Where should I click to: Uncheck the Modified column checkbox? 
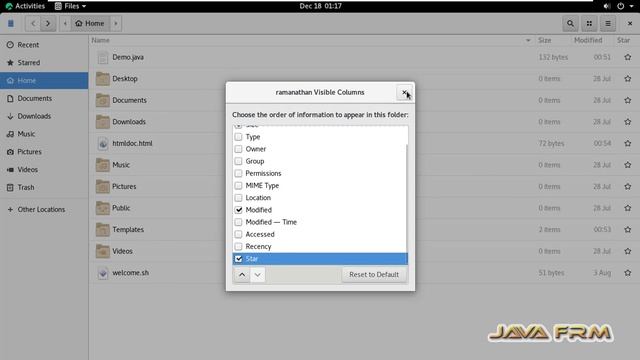pyautogui.click(x=239, y=210)
